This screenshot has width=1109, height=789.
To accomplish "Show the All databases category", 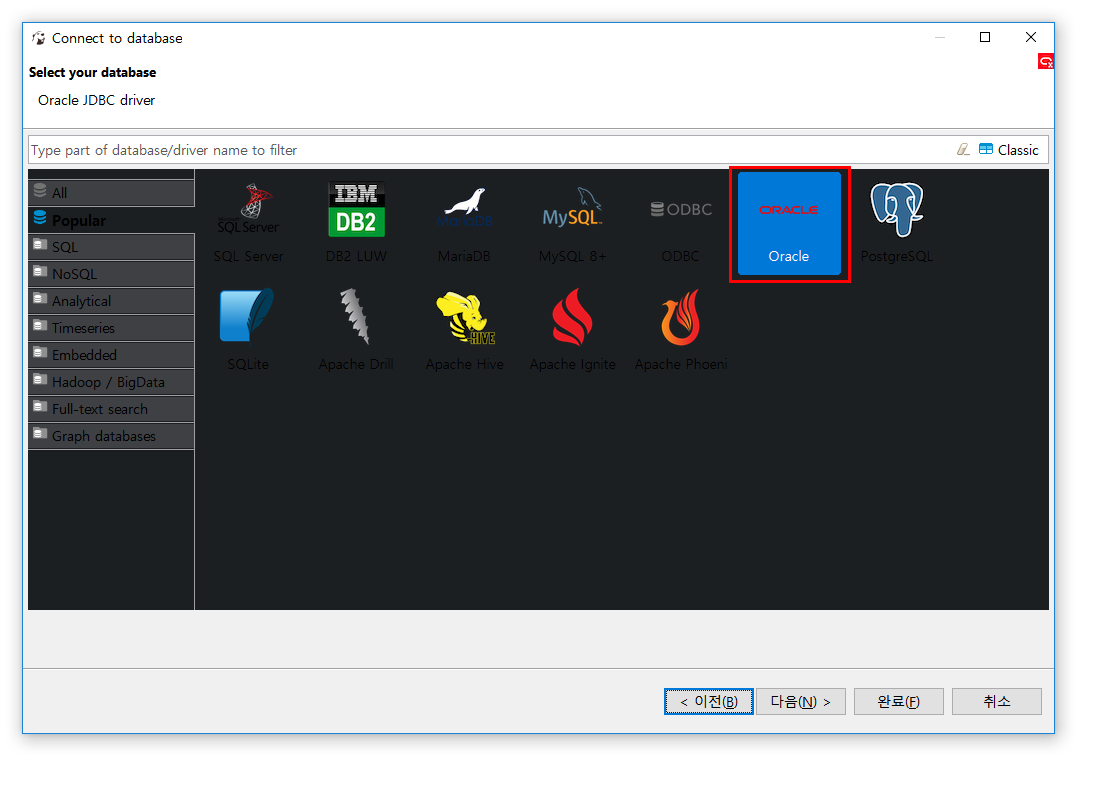I will pyautogui.click(x=111, y=193).
